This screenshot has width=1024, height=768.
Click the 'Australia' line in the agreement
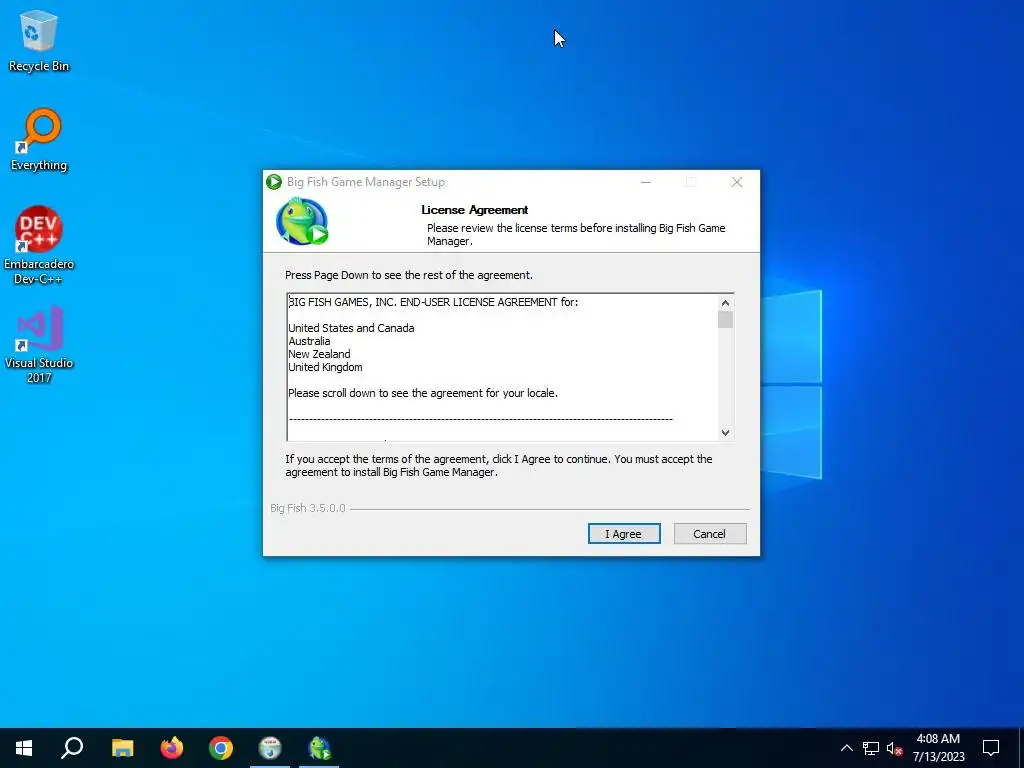[310, 341]
